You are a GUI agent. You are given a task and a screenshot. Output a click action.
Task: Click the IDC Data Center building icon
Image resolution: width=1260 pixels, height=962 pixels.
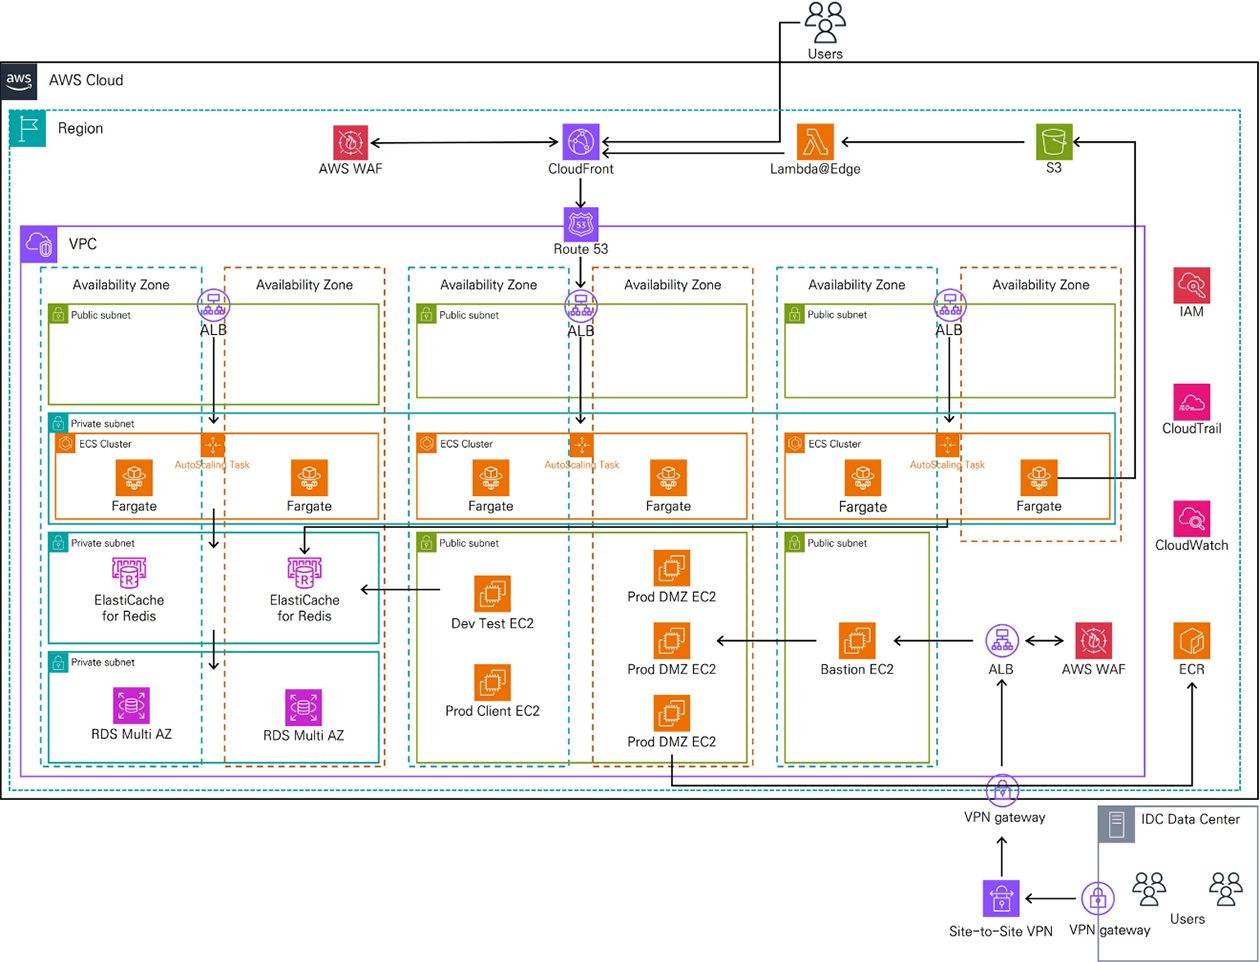click(x=1117, y=824)
